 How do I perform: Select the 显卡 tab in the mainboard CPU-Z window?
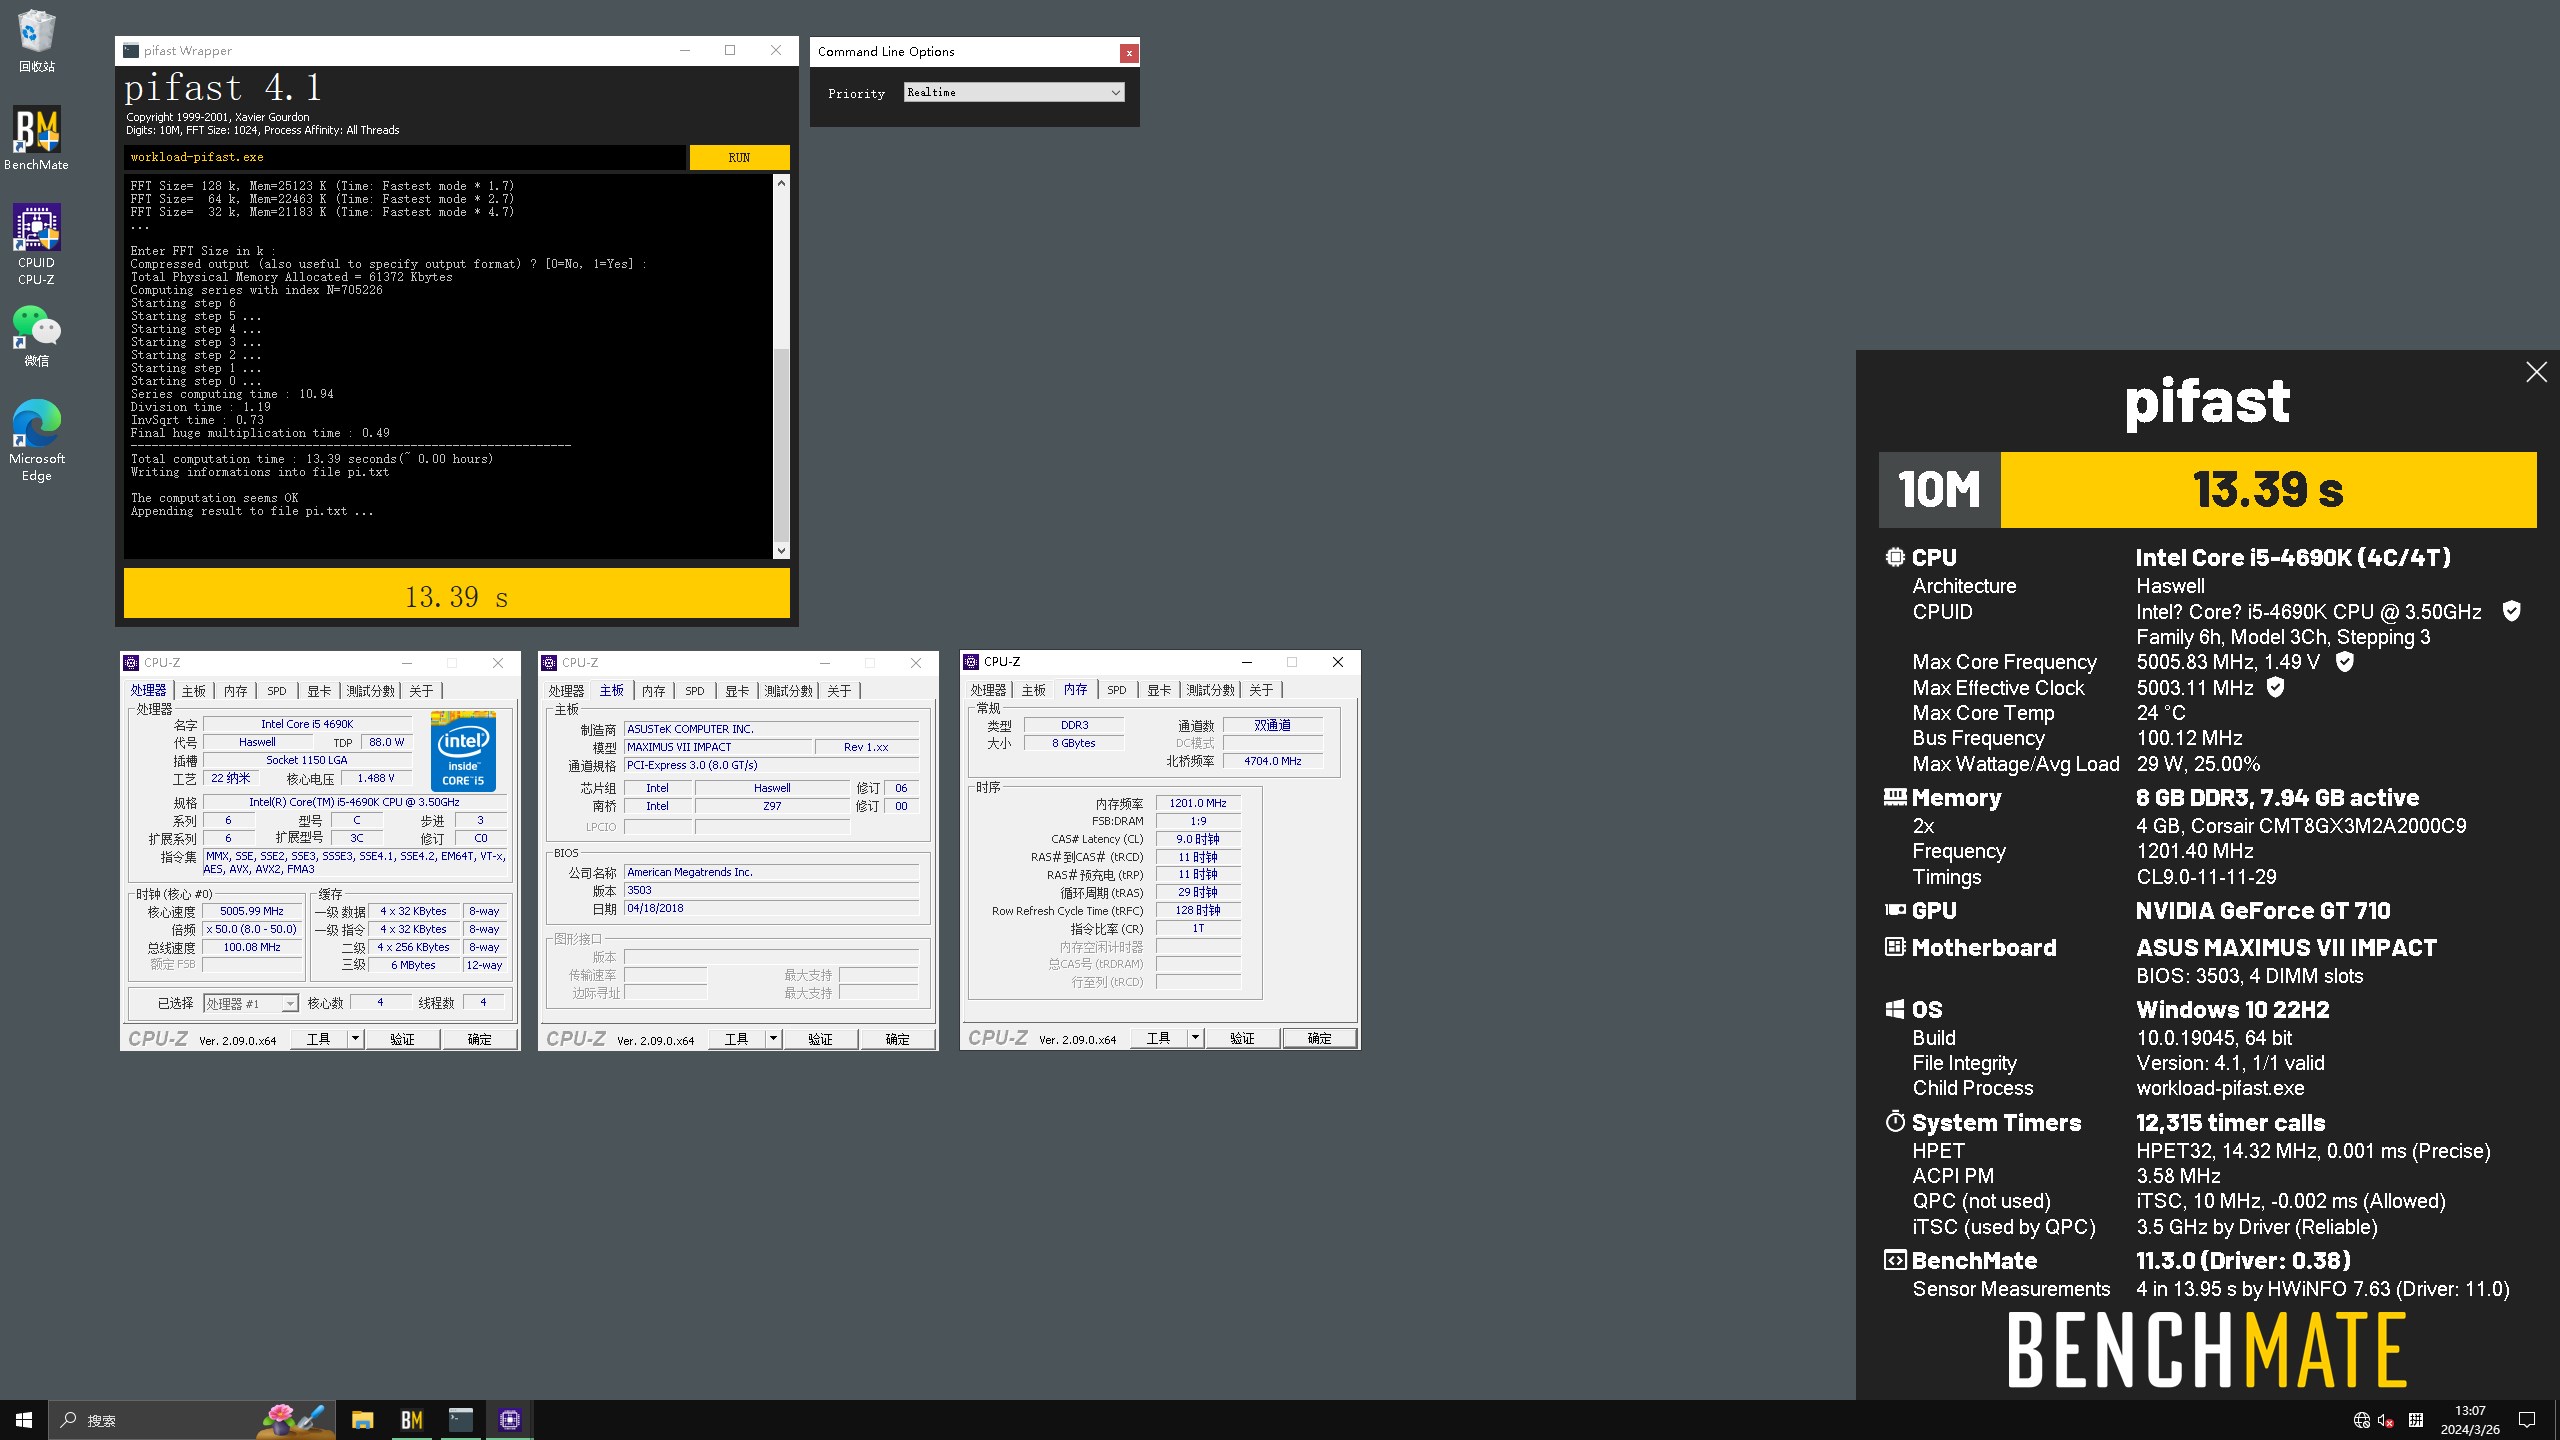click(x=737, y=691)
